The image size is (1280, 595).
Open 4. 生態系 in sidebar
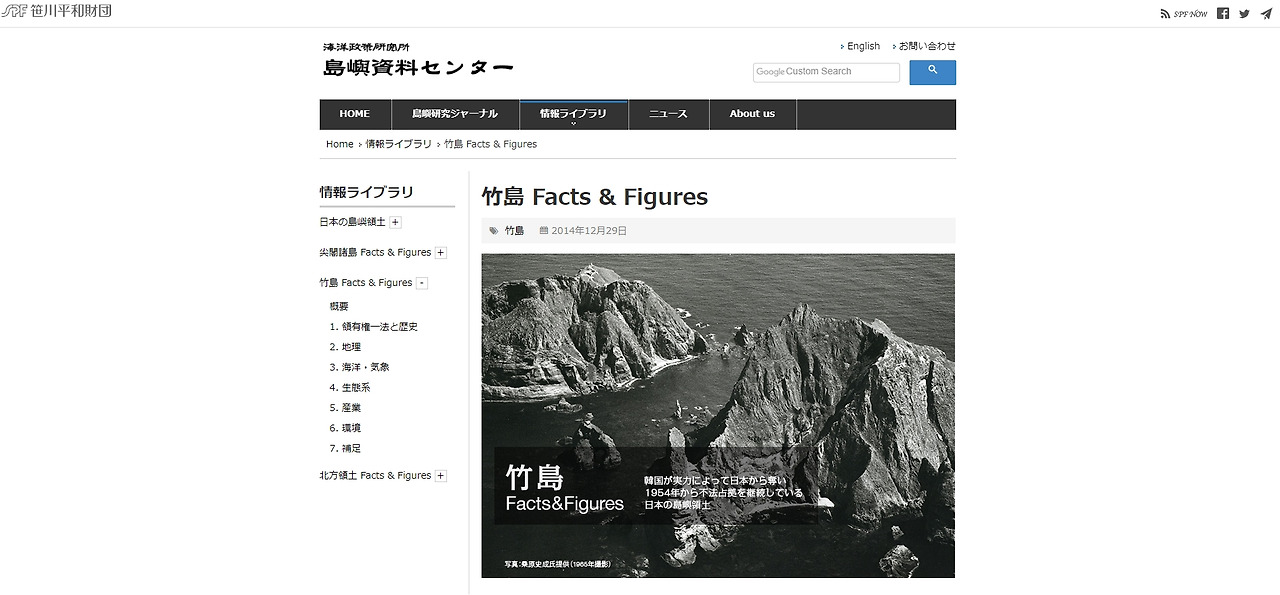click(350, 387)
